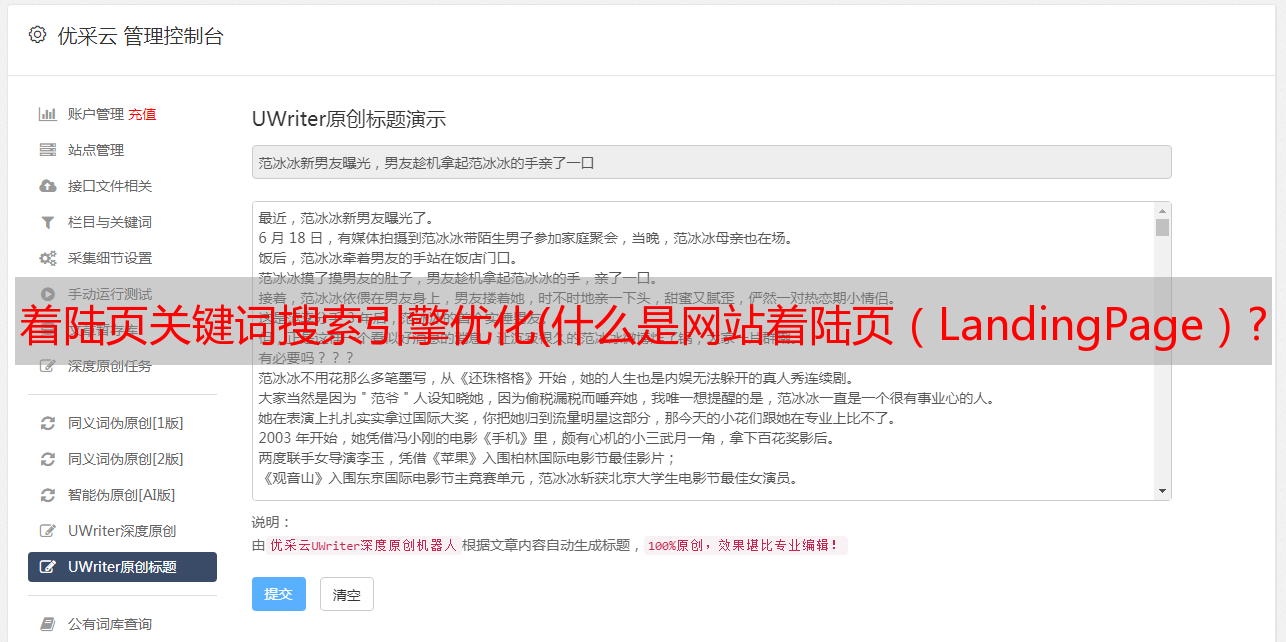Click the gears icon for 采集细节设置
The width and height of the screenshot is (1286, 642).
pos(47,258)
